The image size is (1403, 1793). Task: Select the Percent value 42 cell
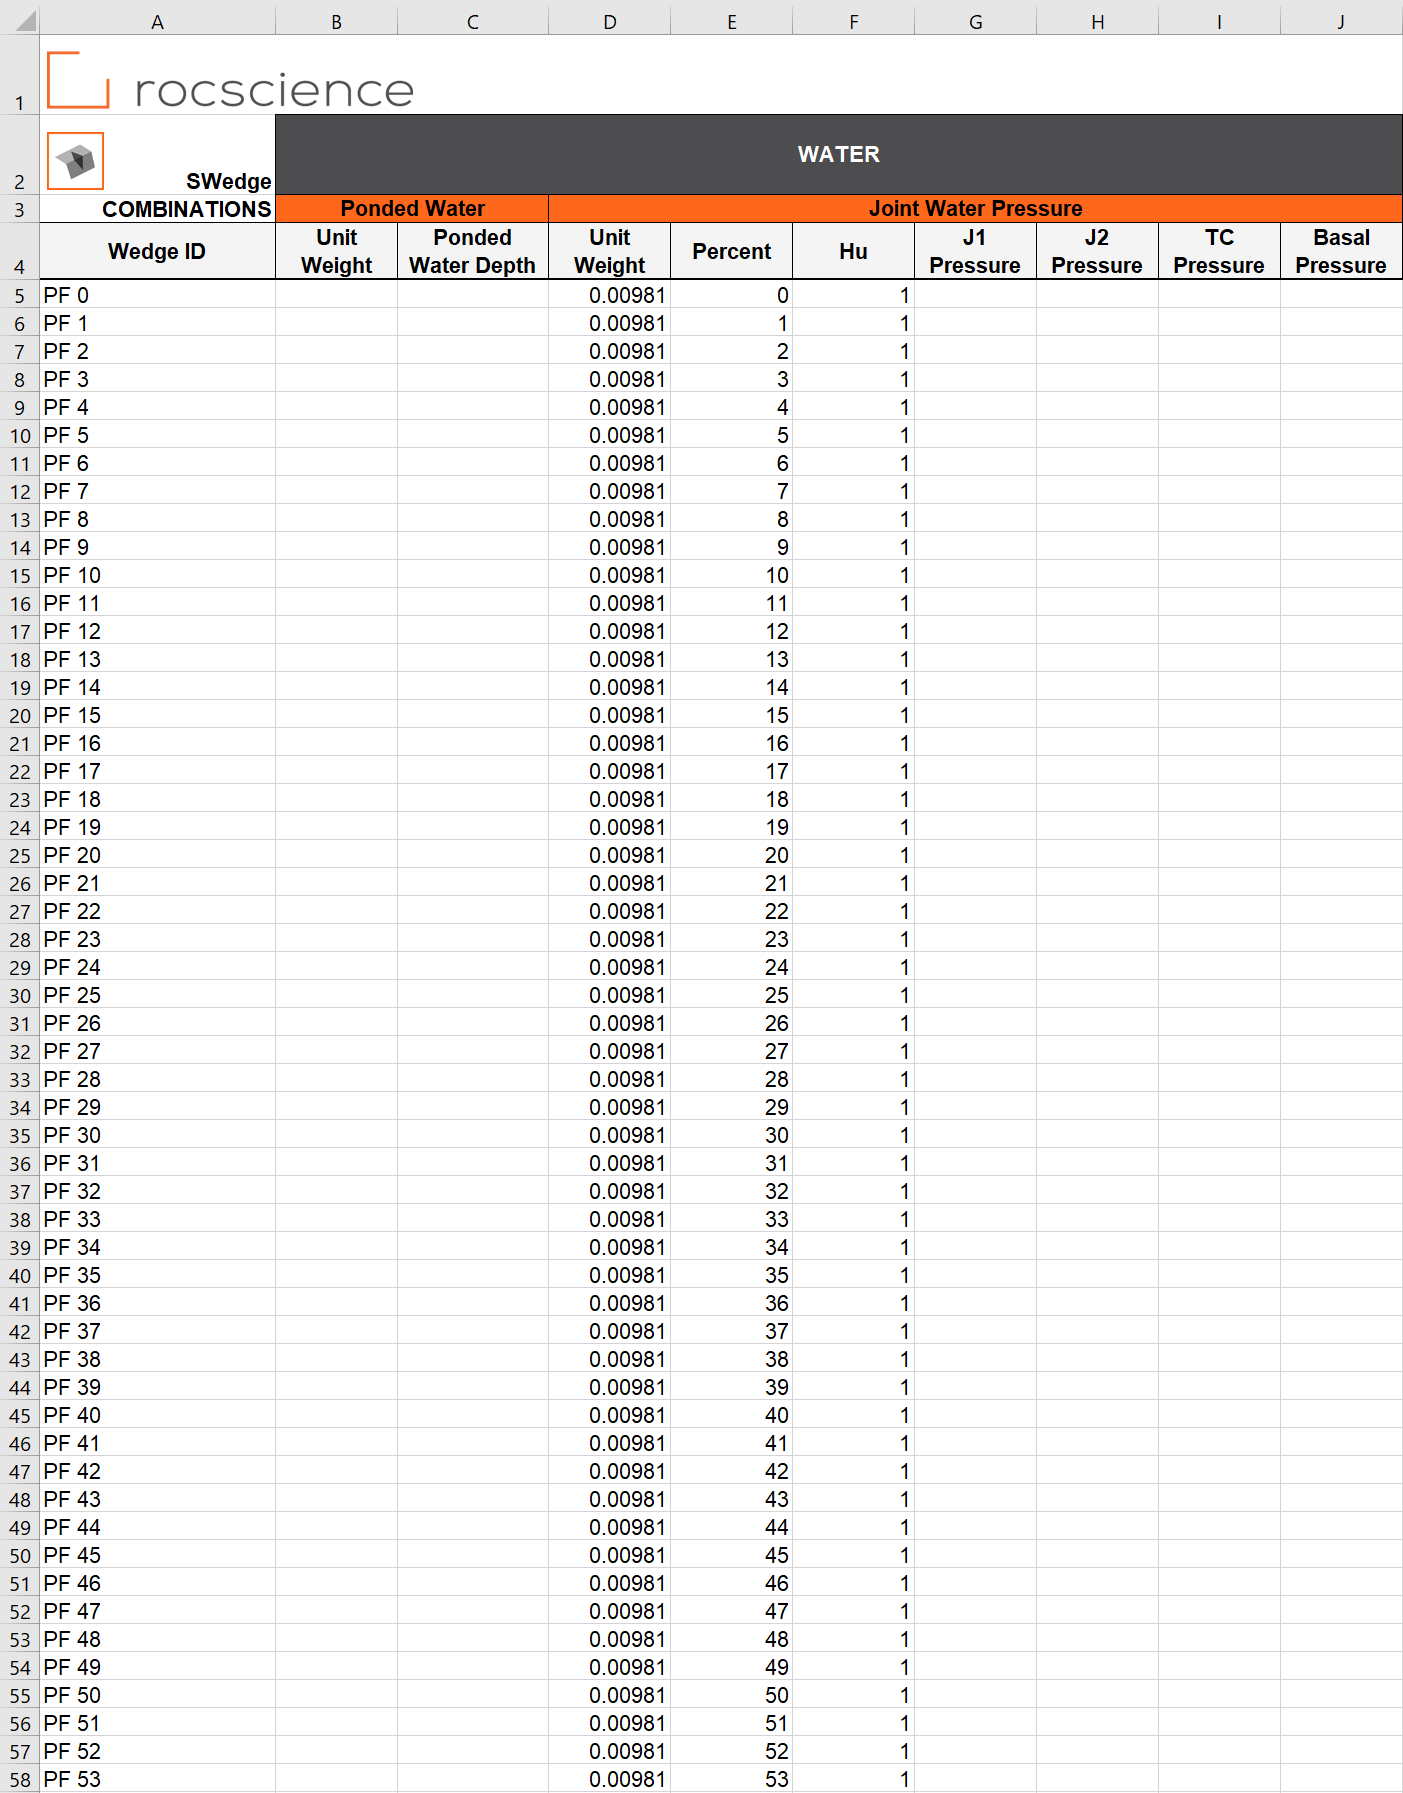731,1471
